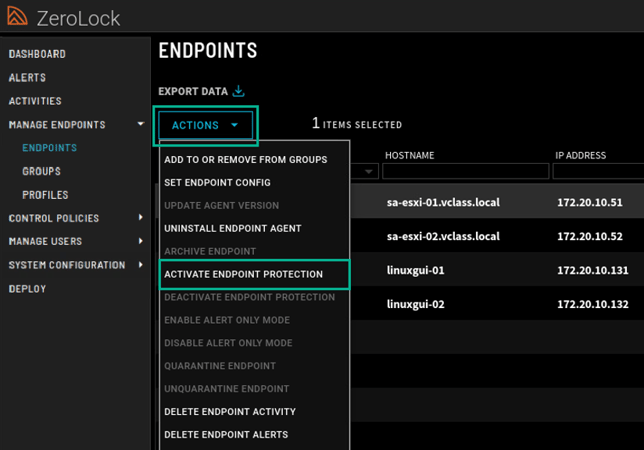644x450 pixels.
Task: Open the Groups sub-item
Action: (x=41, y=171)
